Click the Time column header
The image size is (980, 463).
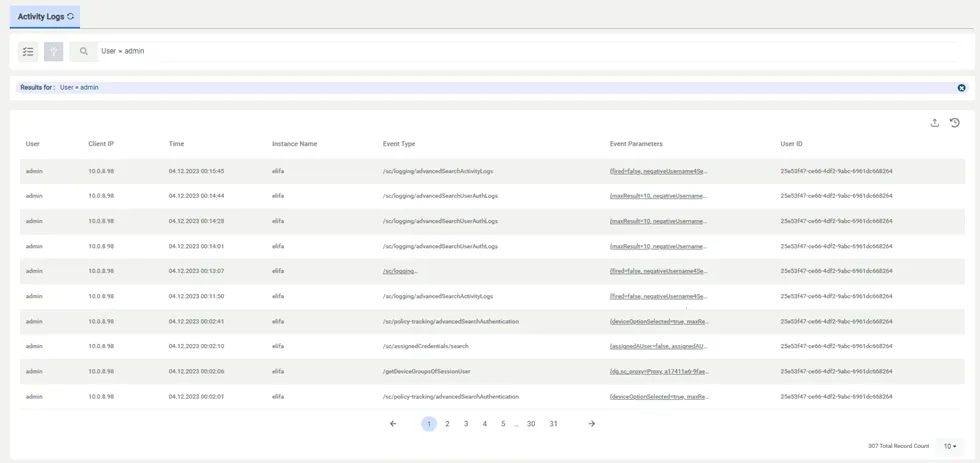tap(176, 144)
